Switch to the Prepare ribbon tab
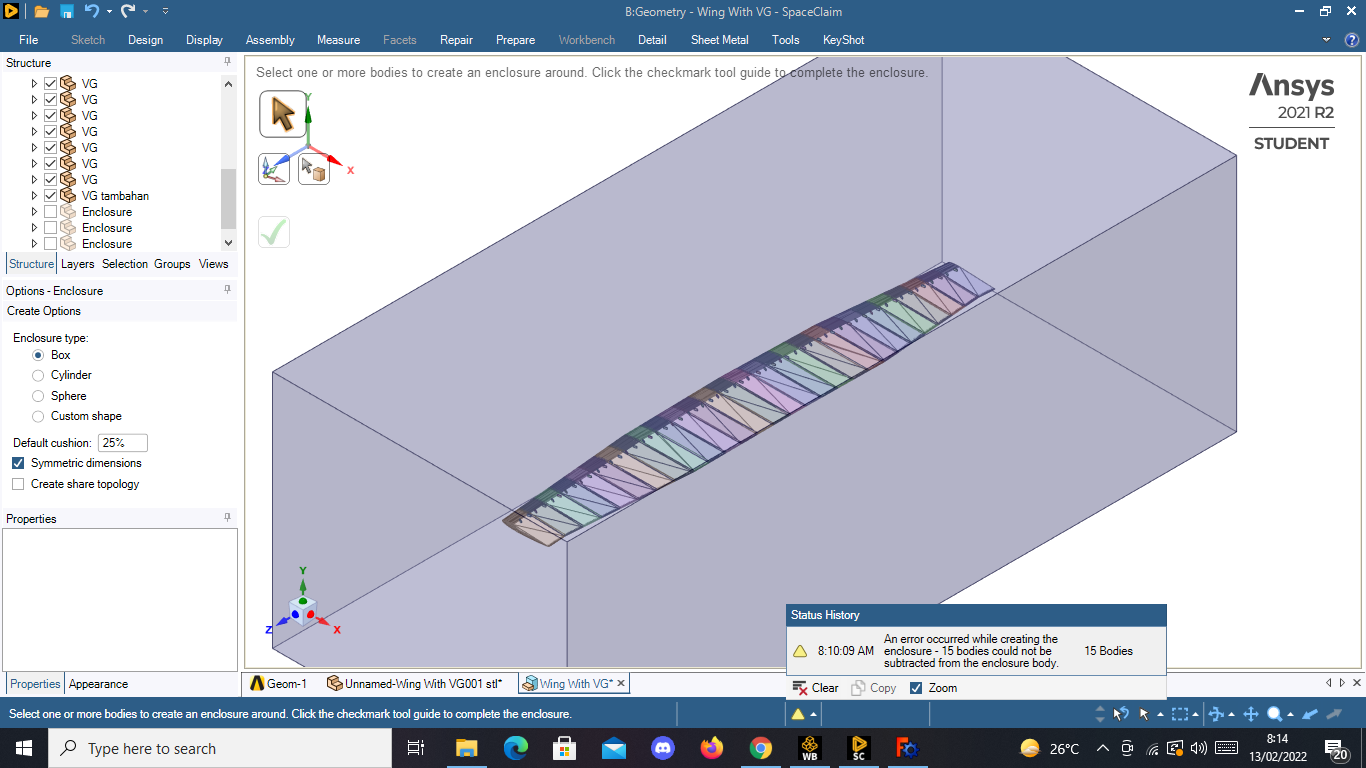Screen dimensions: 1366x768 point(515,40)
